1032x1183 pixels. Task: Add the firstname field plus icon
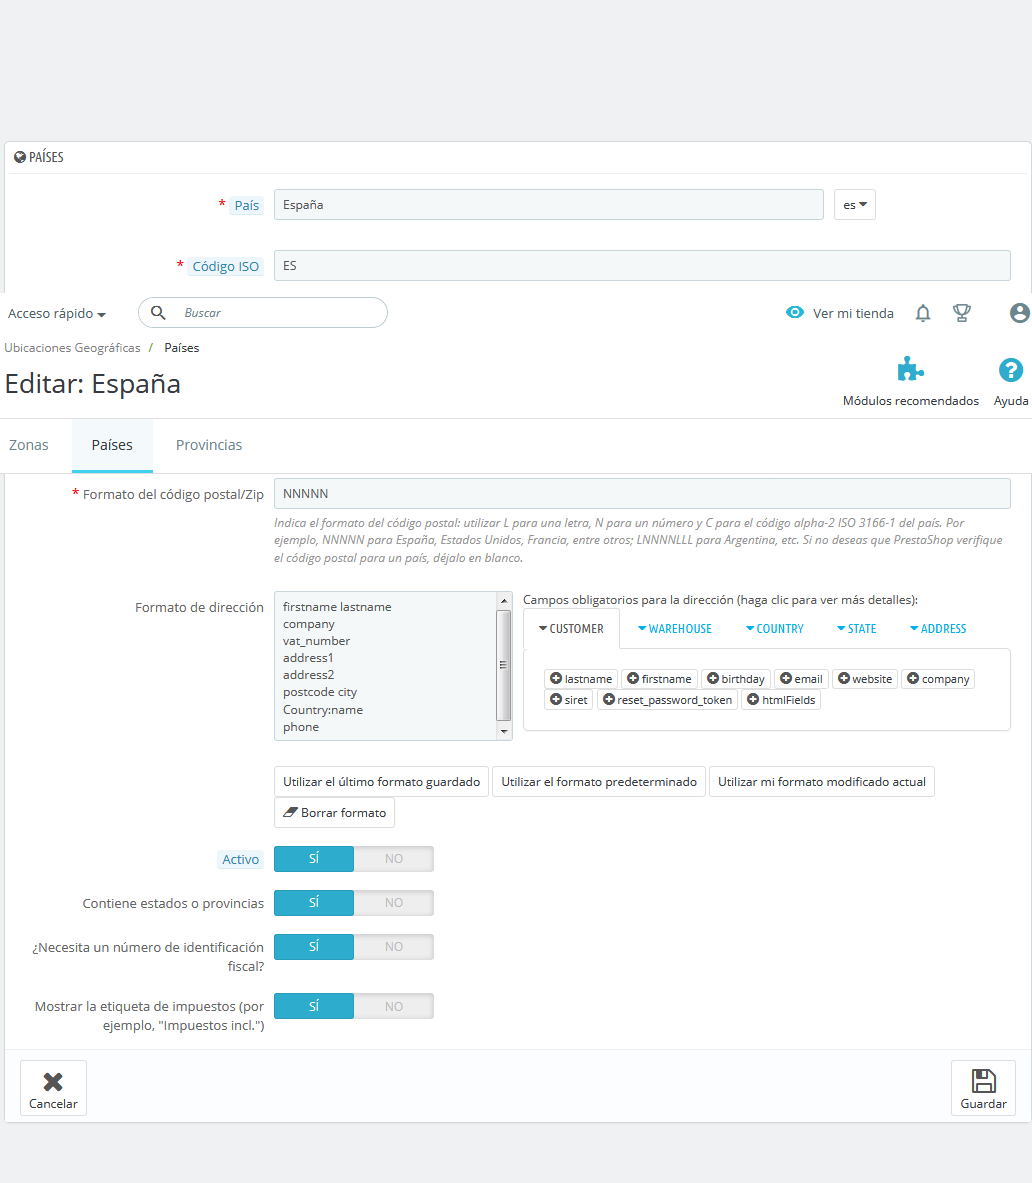point(633,678)
